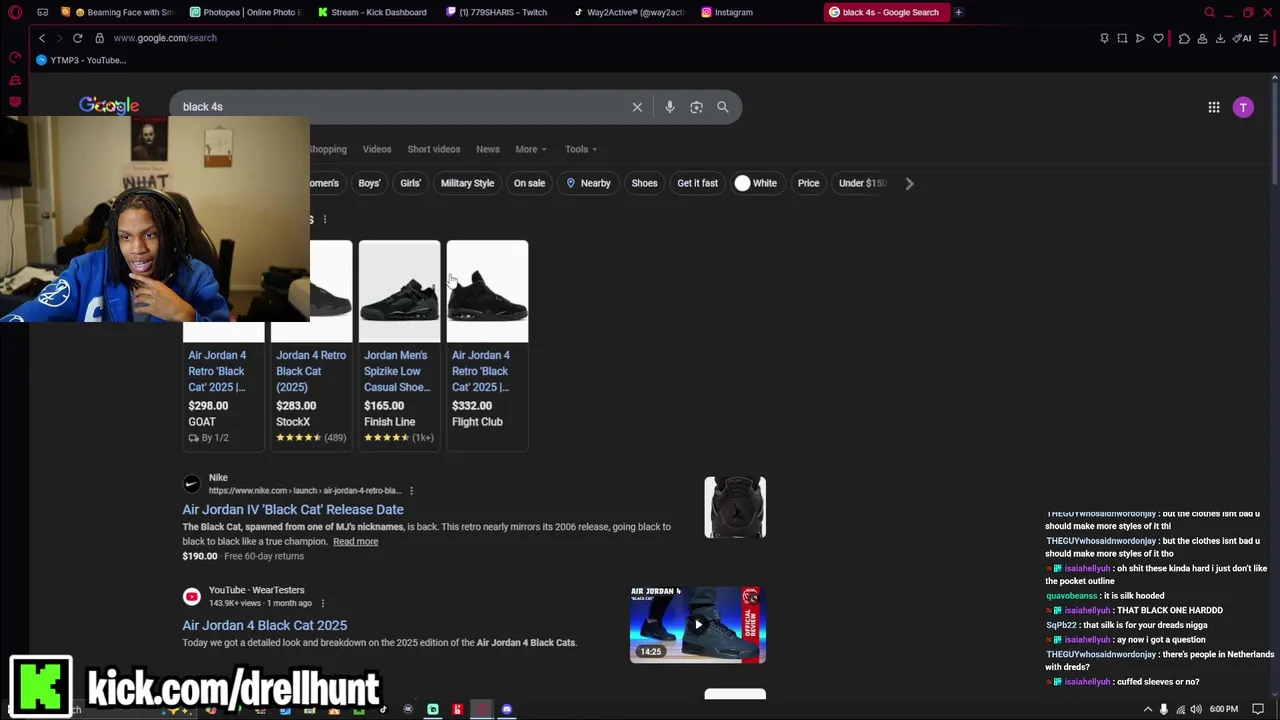Open Air Jordan 4 Black Cat 2025 link
The image size is (1280, 720).
tap(264, 626)
